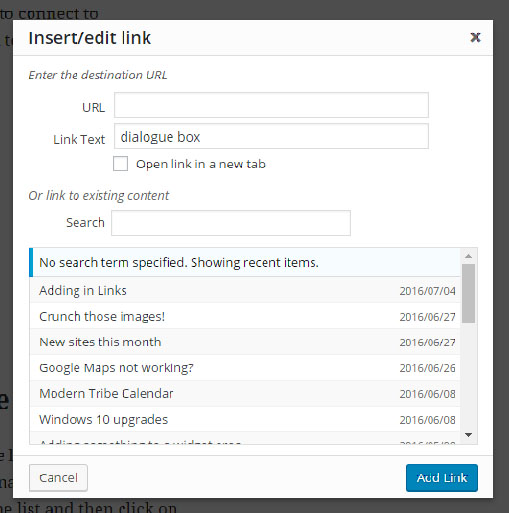Cancel the link dialog
The width and height of the screenshot is (509, 513).
(x=58, y=478)
